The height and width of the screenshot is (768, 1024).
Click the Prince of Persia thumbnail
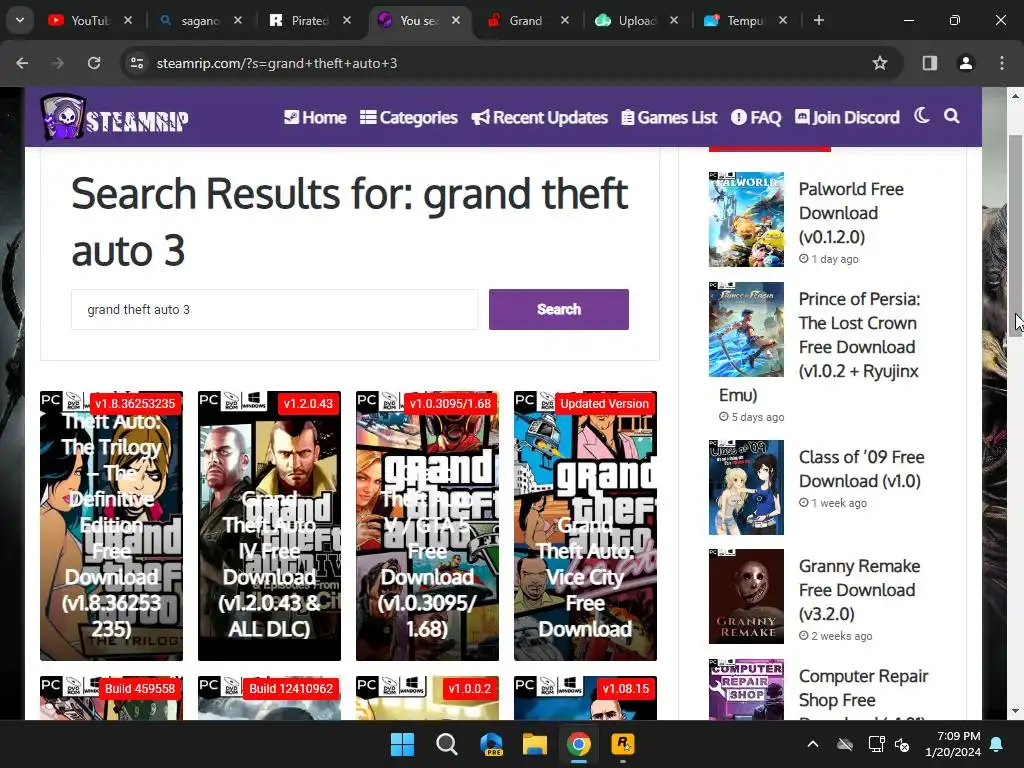coord(746,329)
